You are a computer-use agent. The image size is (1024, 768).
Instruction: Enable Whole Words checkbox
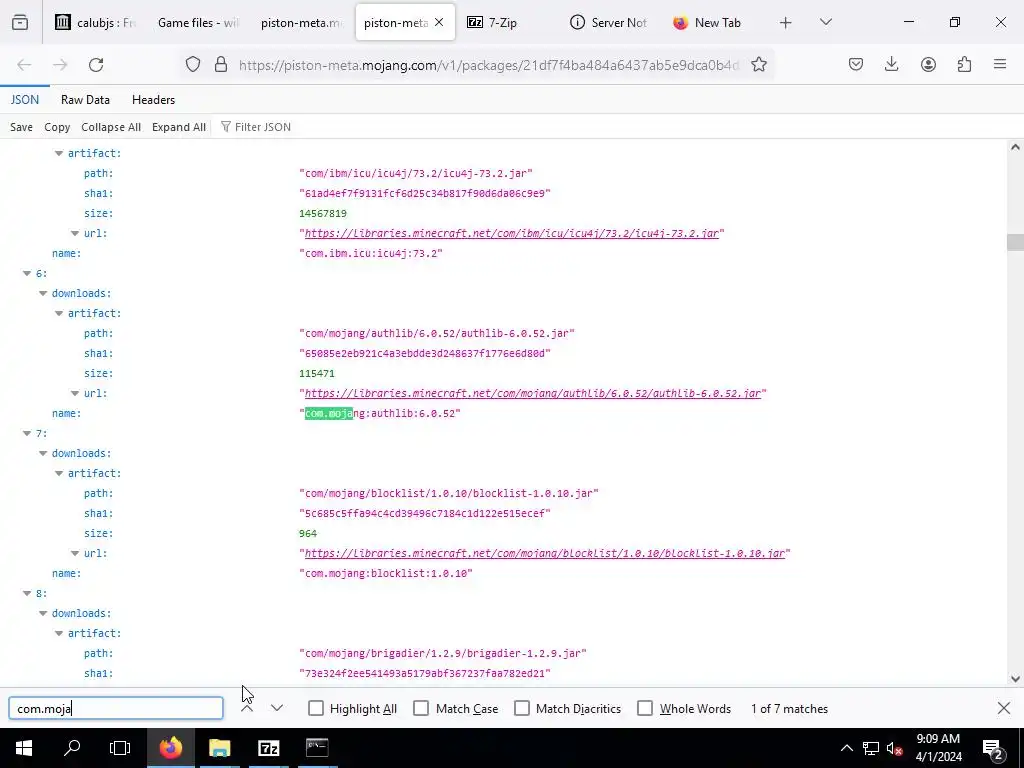[x=645, y=709]
